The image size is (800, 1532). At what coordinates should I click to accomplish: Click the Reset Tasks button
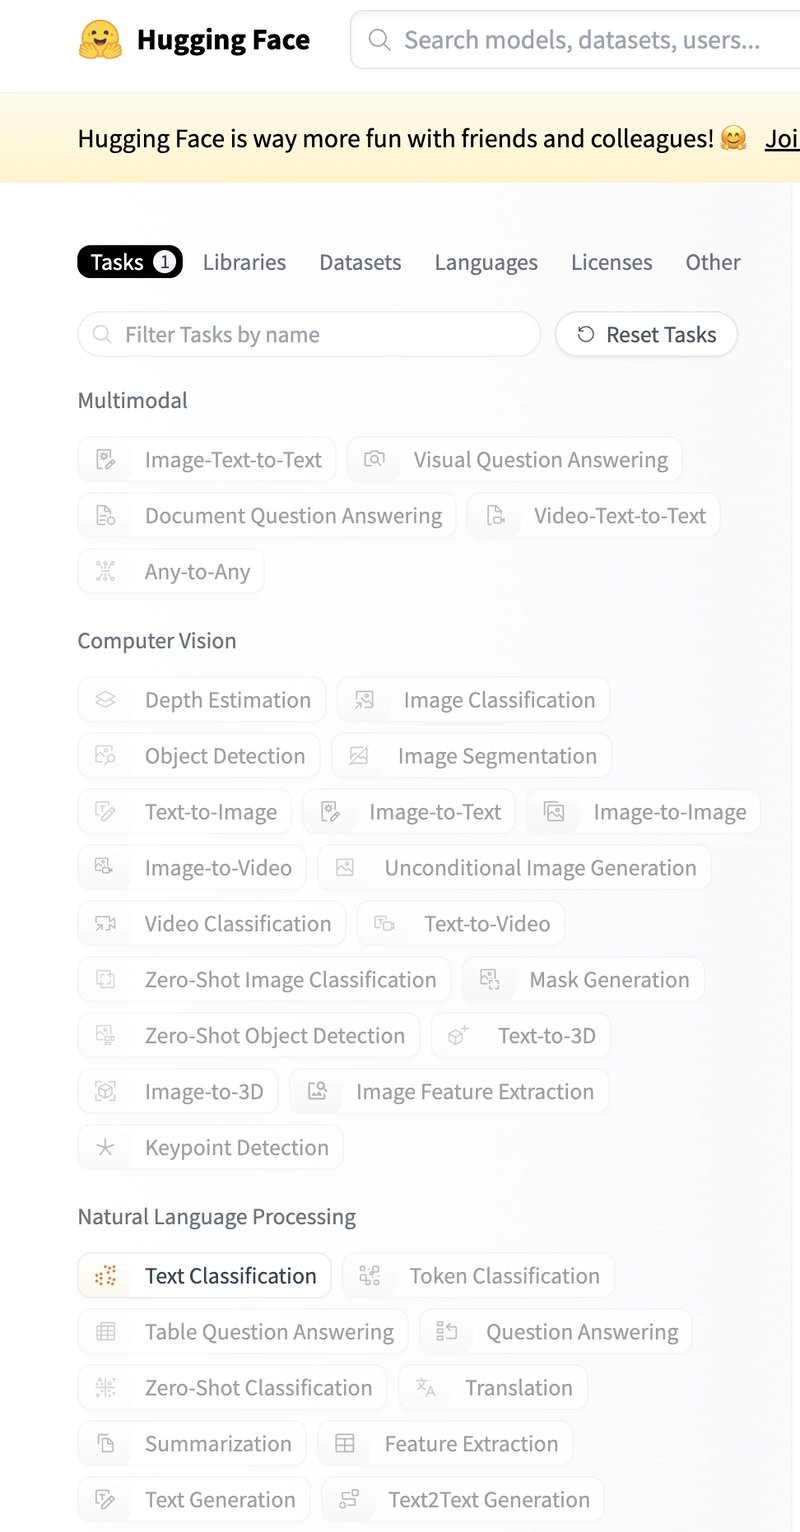tap(647, 335)
